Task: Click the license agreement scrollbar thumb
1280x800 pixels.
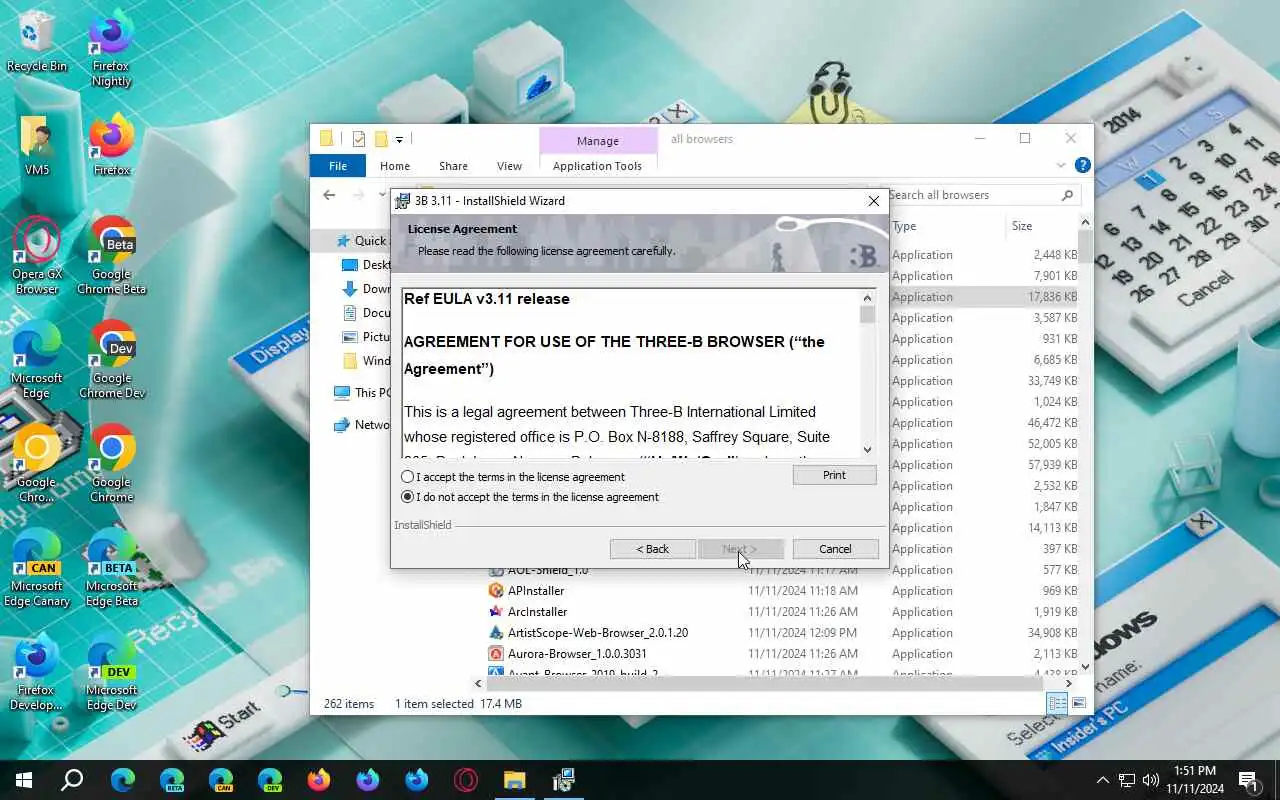Action: point(867,314)
